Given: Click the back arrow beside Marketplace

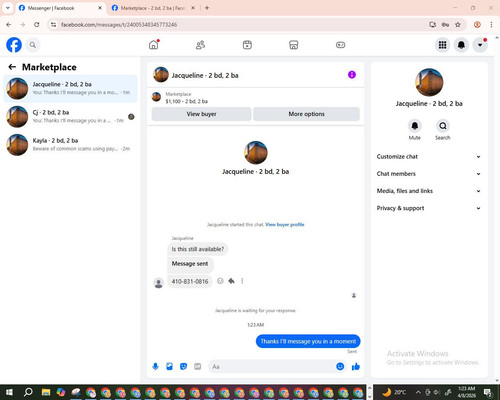Looking at the screenshot, I should pos(12,67).
